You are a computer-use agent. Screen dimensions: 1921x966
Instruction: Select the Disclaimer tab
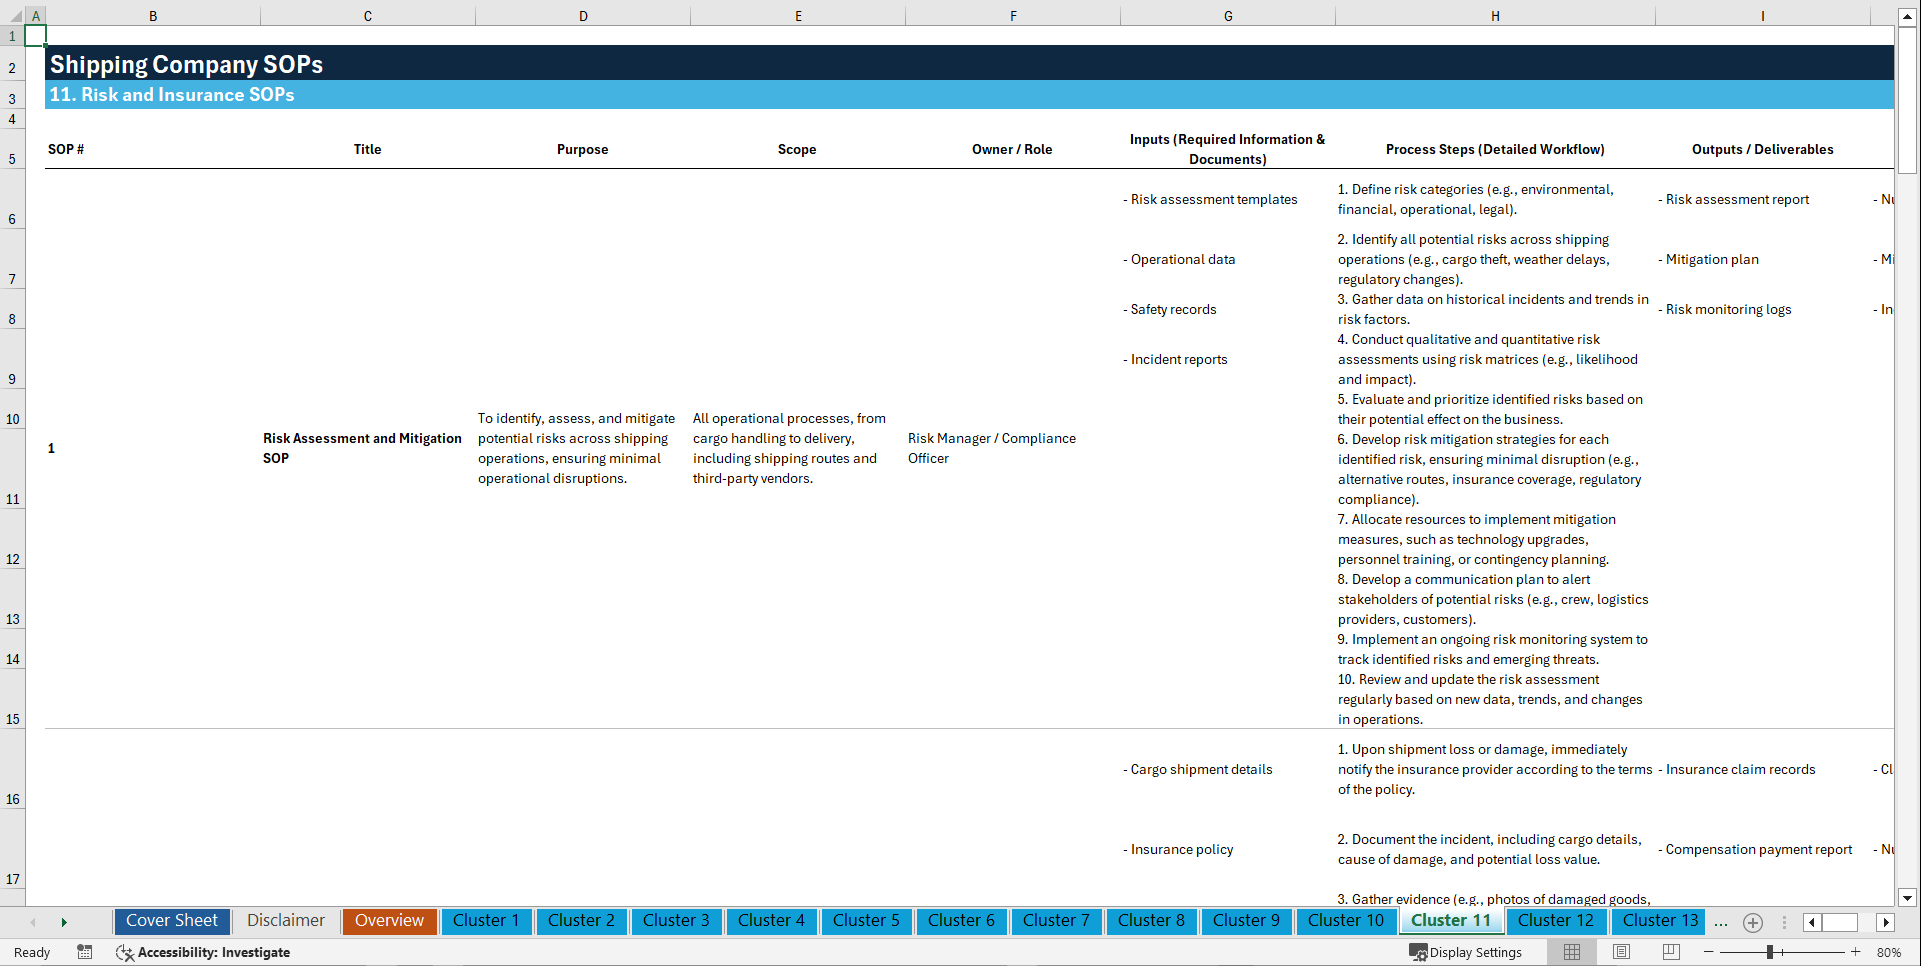(x=285, y=921)
